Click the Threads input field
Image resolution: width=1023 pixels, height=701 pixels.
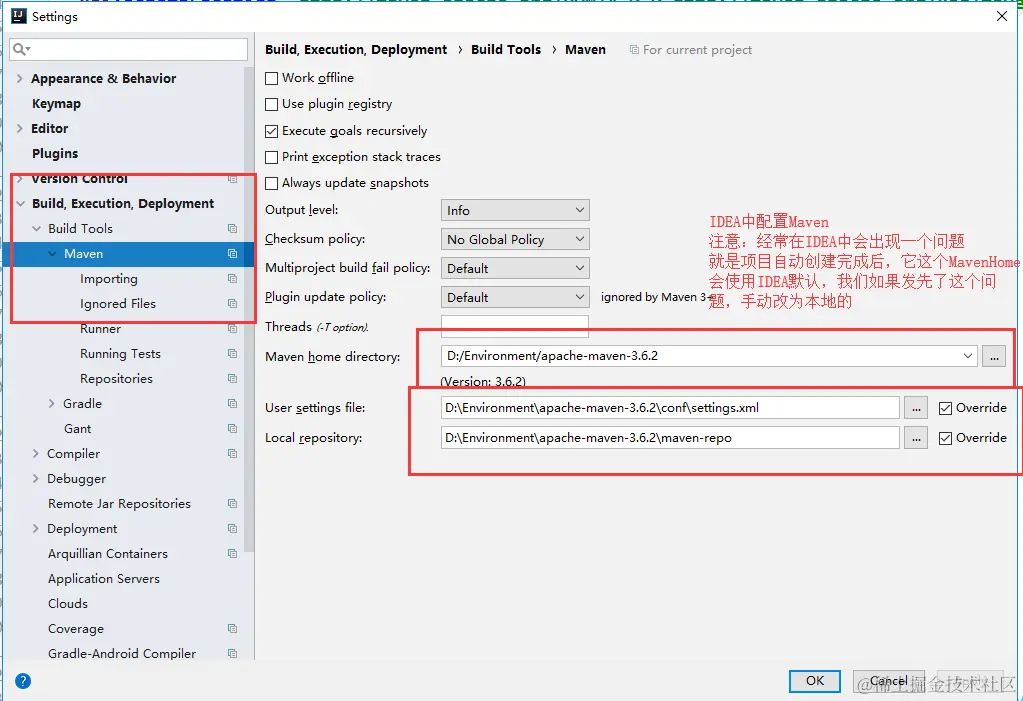click(x=515, y=326)
